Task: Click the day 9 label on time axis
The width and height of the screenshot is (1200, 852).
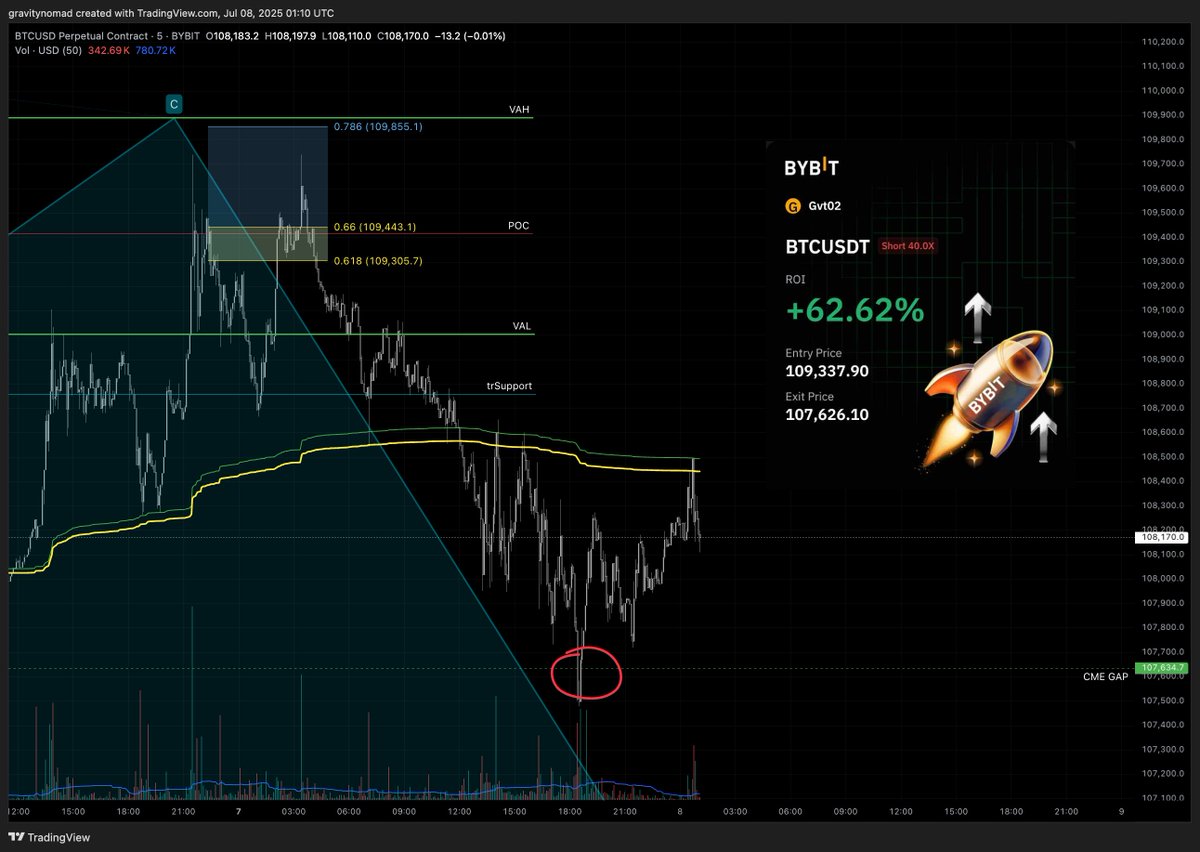Action: 1123,811
